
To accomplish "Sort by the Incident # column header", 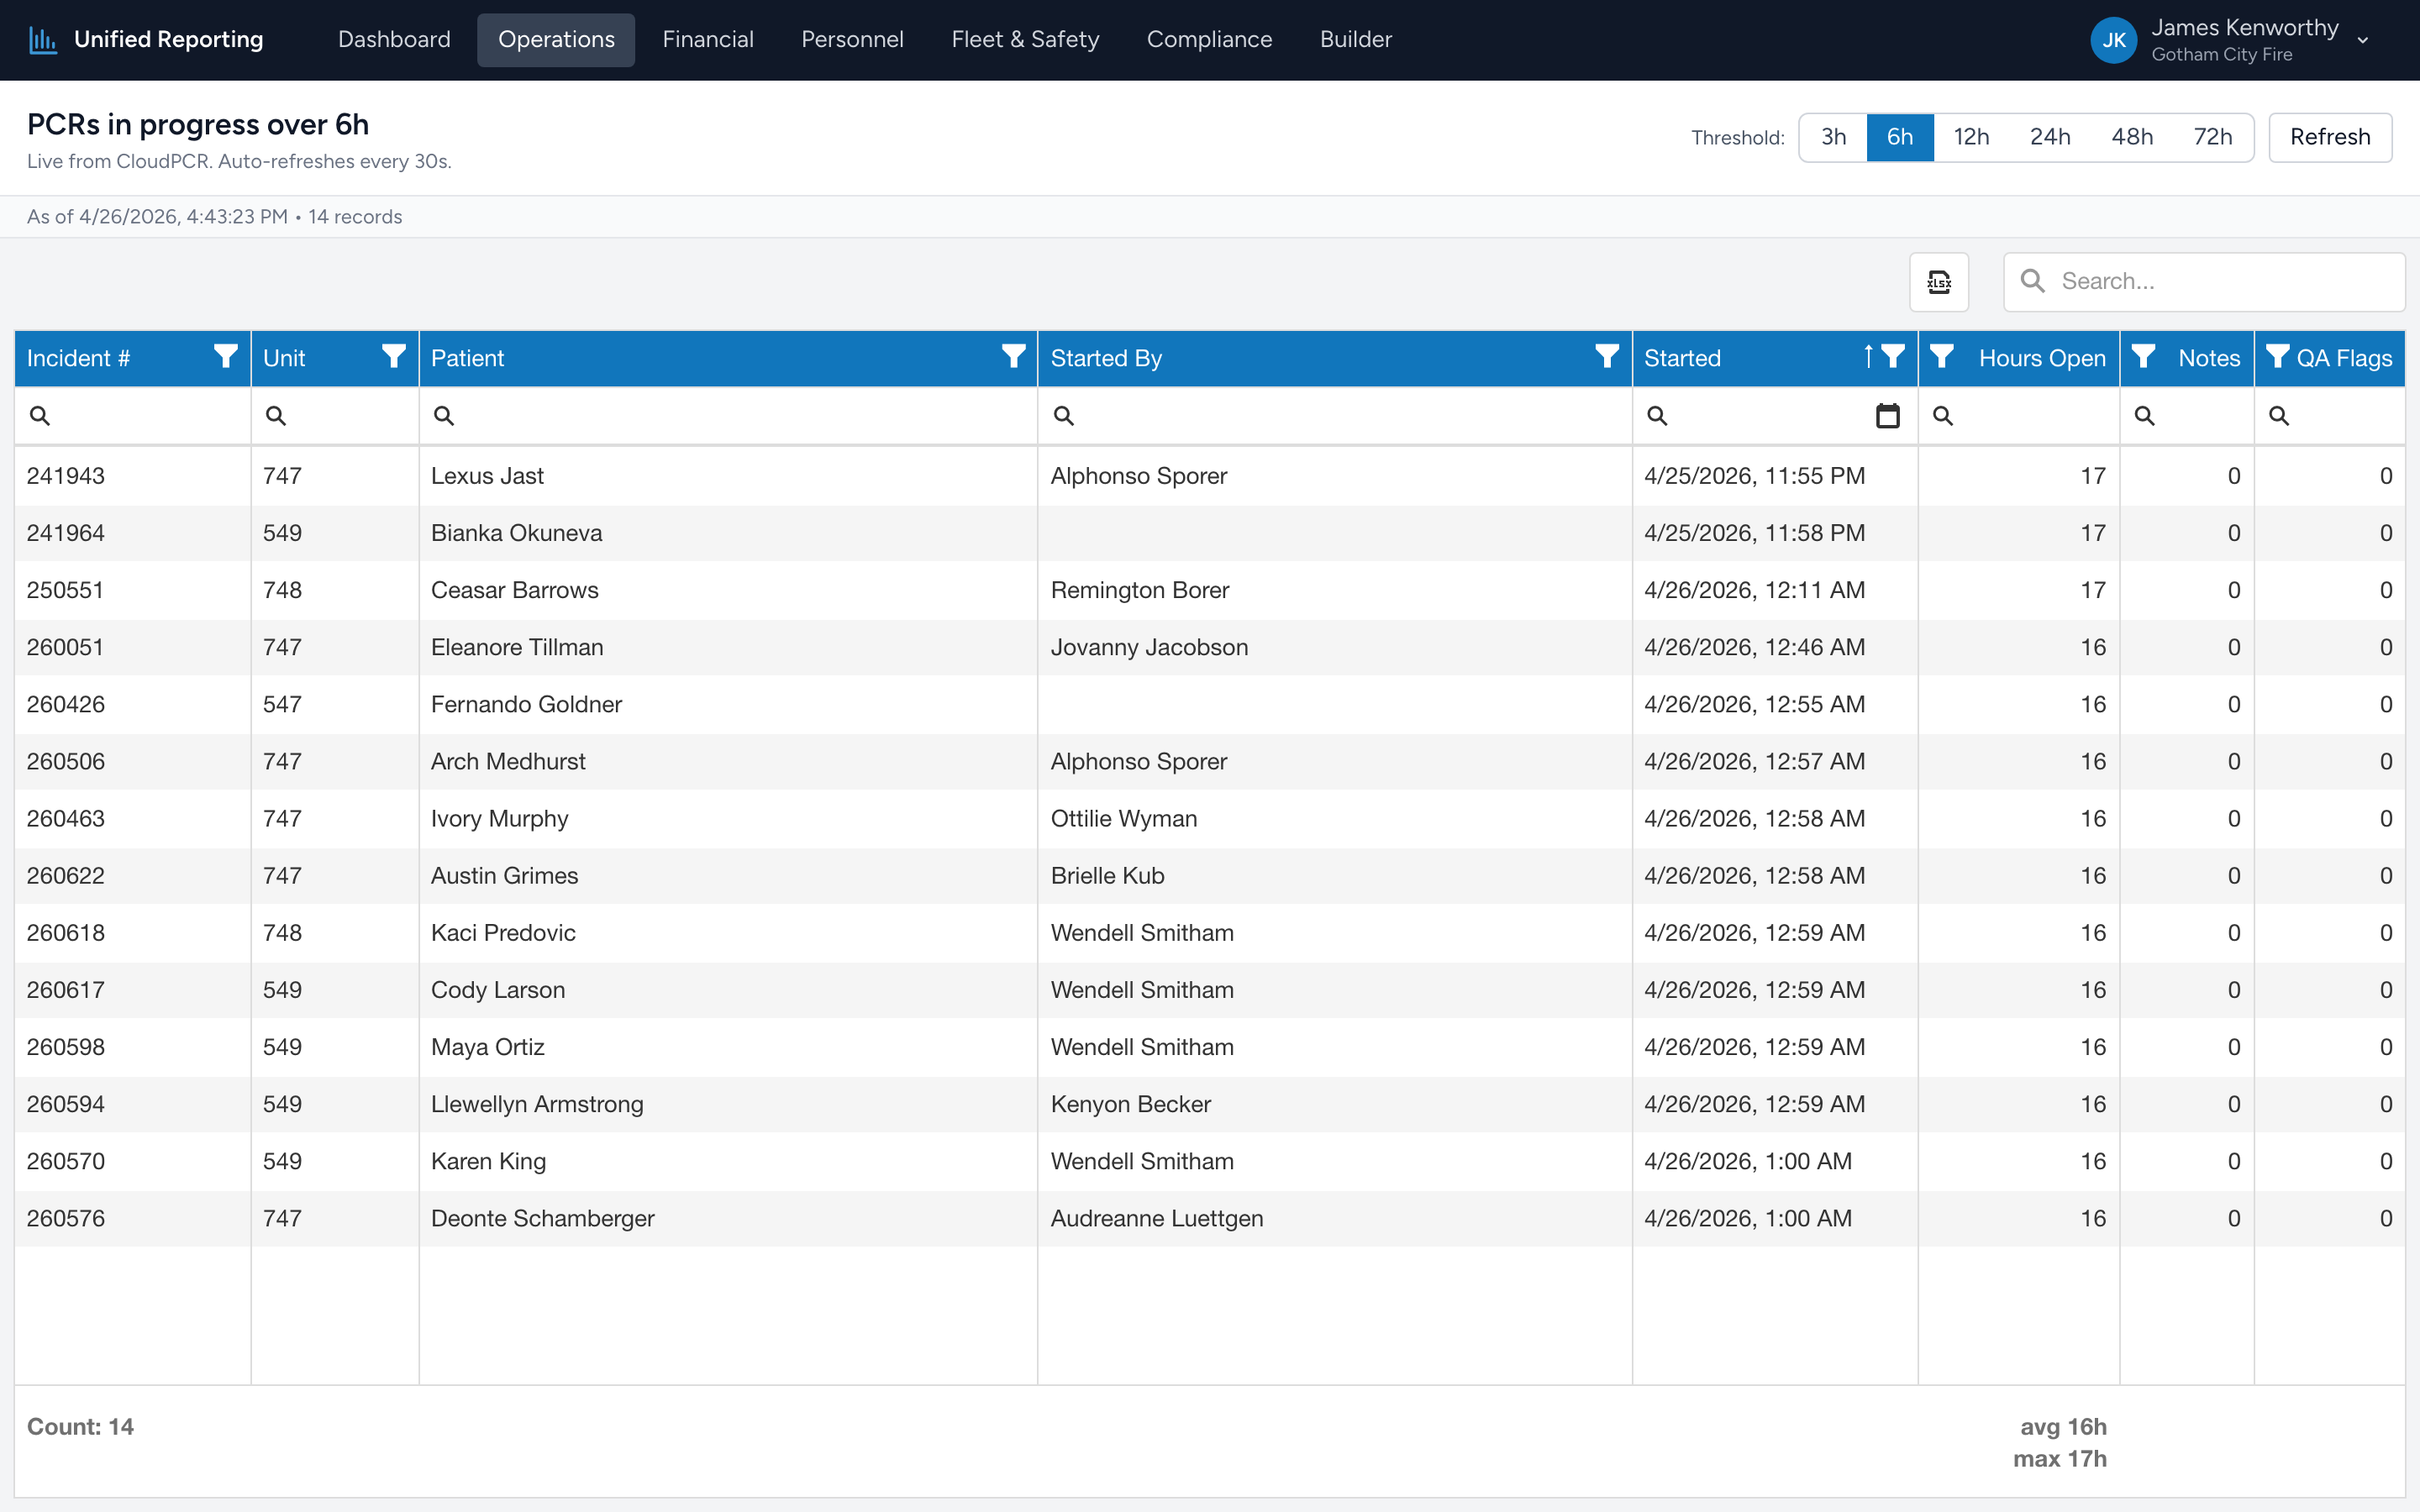I will point(78,358).
